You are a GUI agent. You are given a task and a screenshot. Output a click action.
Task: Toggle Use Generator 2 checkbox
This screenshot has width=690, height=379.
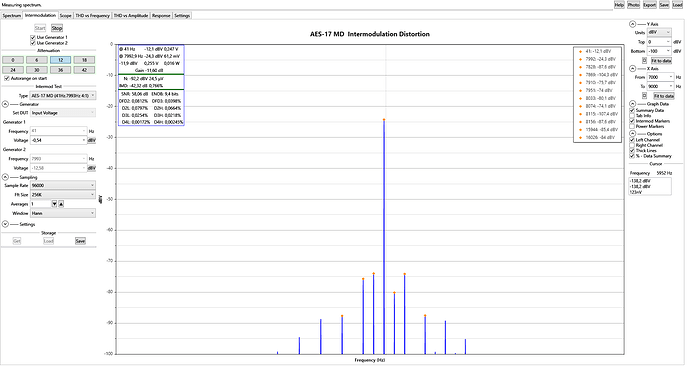33,43
